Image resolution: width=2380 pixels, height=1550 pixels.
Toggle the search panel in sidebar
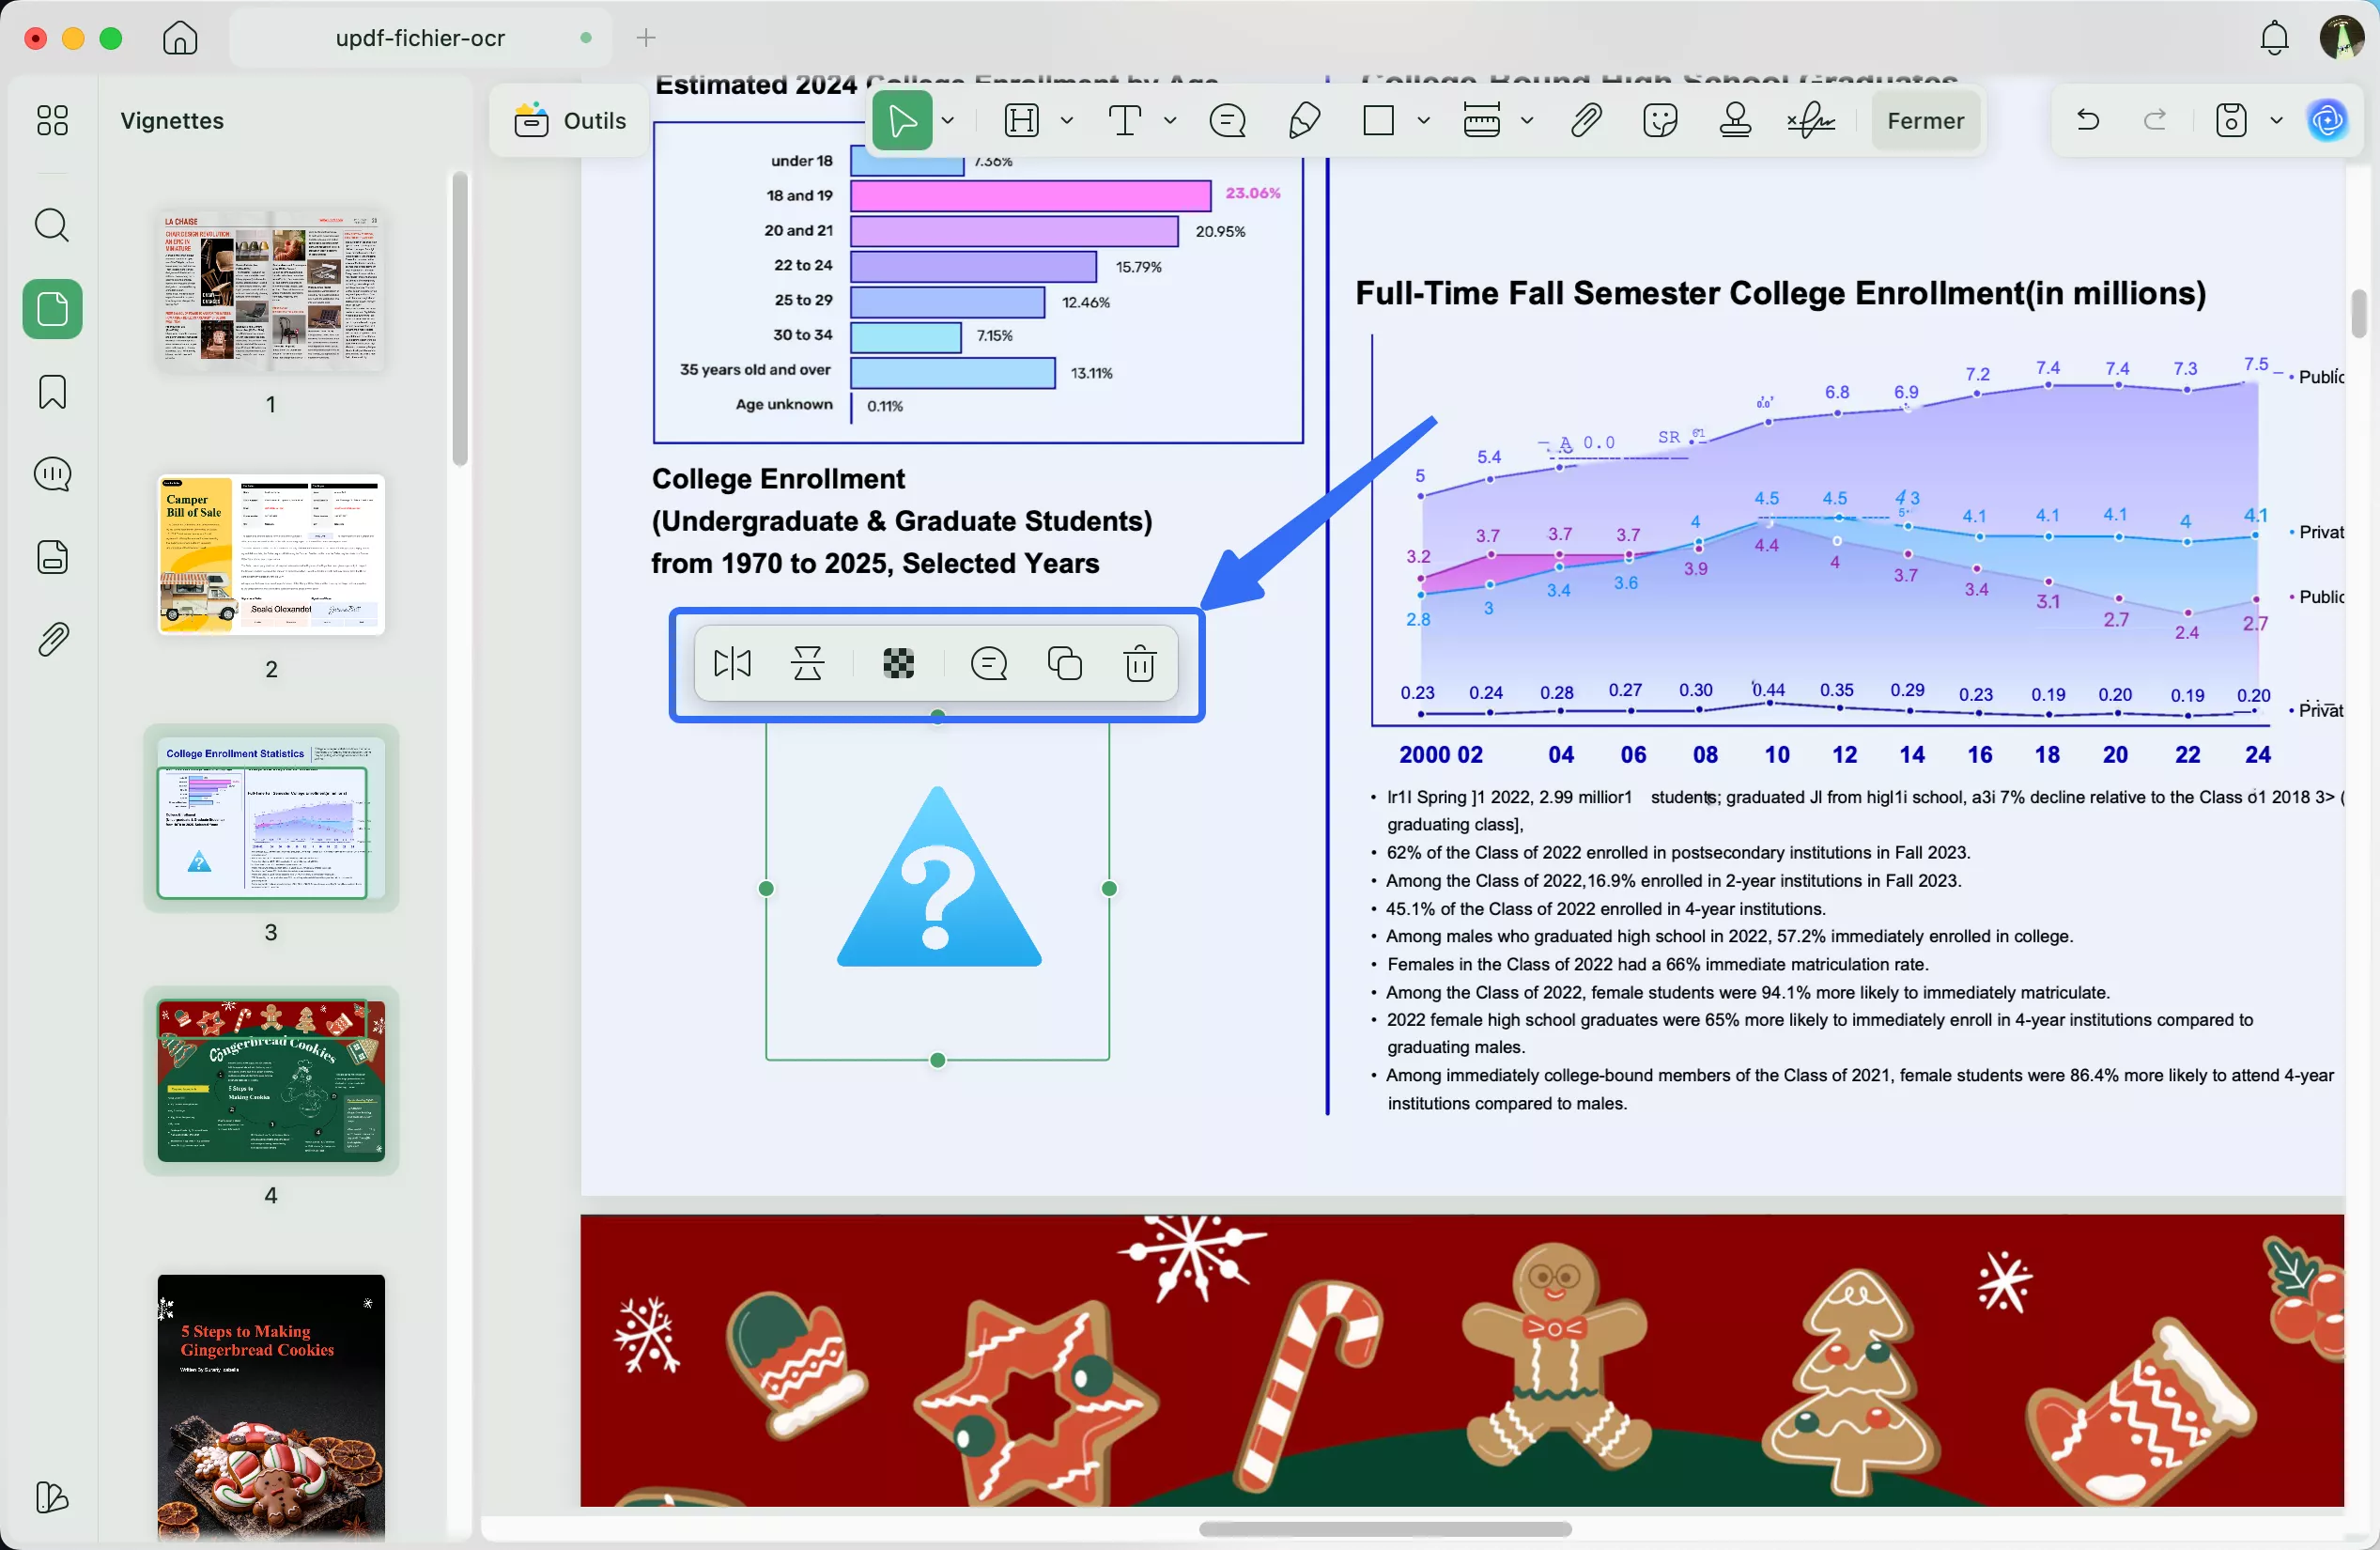coord(52,226)
